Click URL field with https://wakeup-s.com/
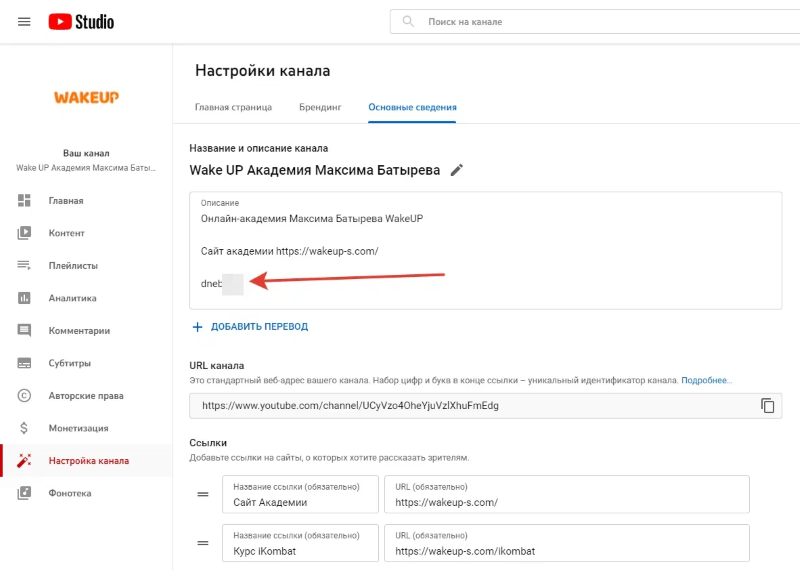This screenshot has width=800, height=571. 567,494
